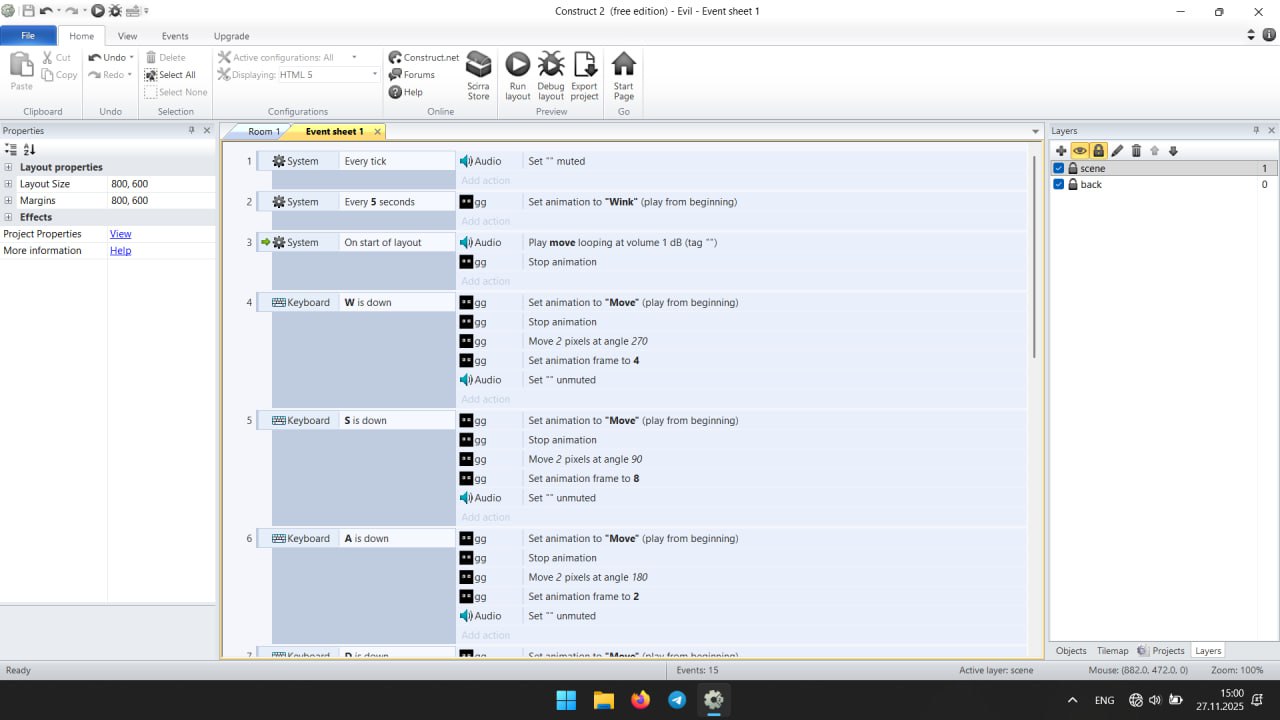The width and height of the screenshot is (1280, 720).
Task: Click the Help link for More information
Action: click(120, 251)
